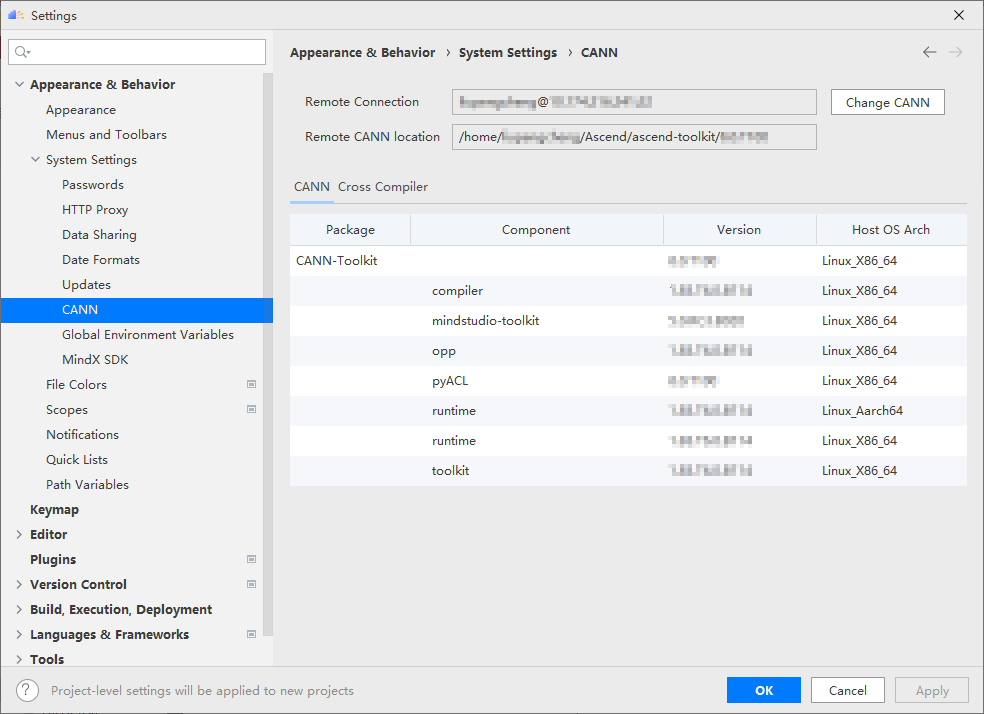Switch to the Cross Compiler tab
The width and height of the screenshot is (984, 714).
383,187
